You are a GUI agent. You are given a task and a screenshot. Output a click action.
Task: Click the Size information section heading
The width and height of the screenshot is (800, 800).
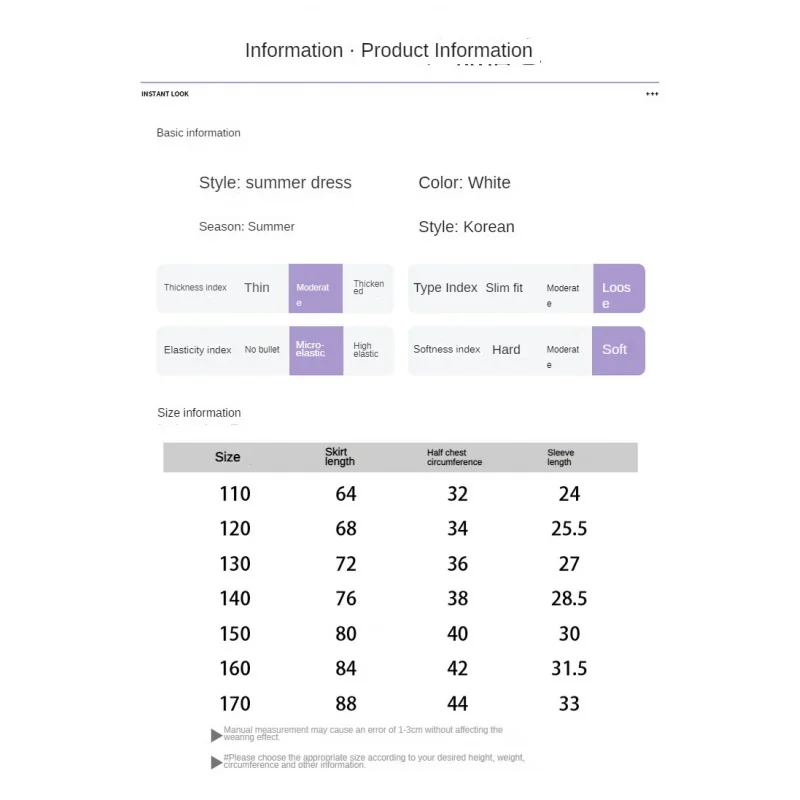(199, 413)
